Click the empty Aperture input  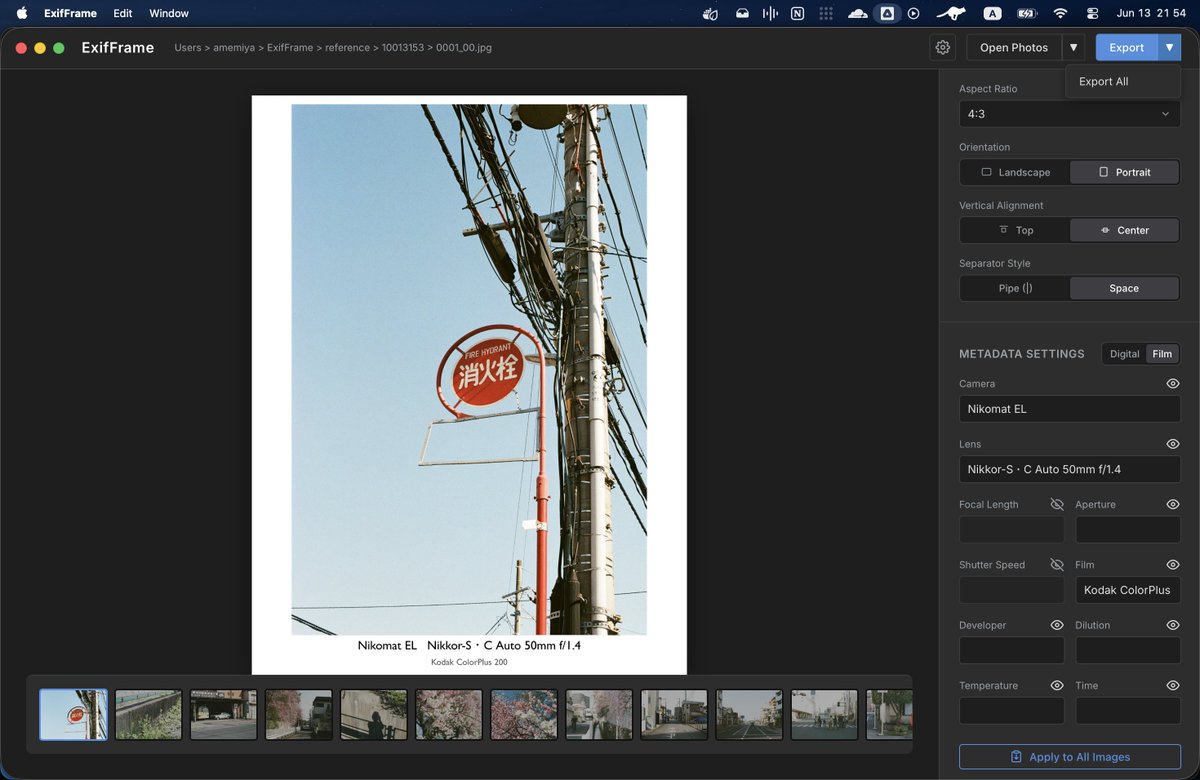[x=1128, y=530]
